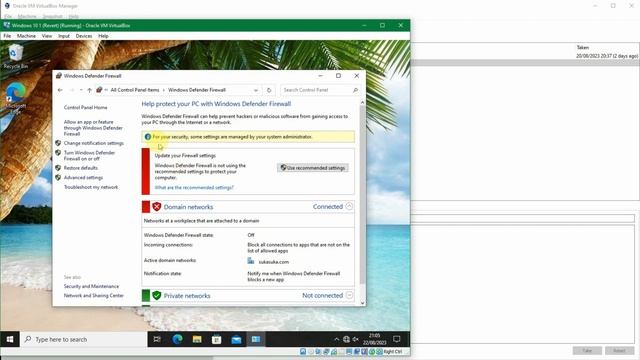Click the network icon in the system tray

pos(346,339)
